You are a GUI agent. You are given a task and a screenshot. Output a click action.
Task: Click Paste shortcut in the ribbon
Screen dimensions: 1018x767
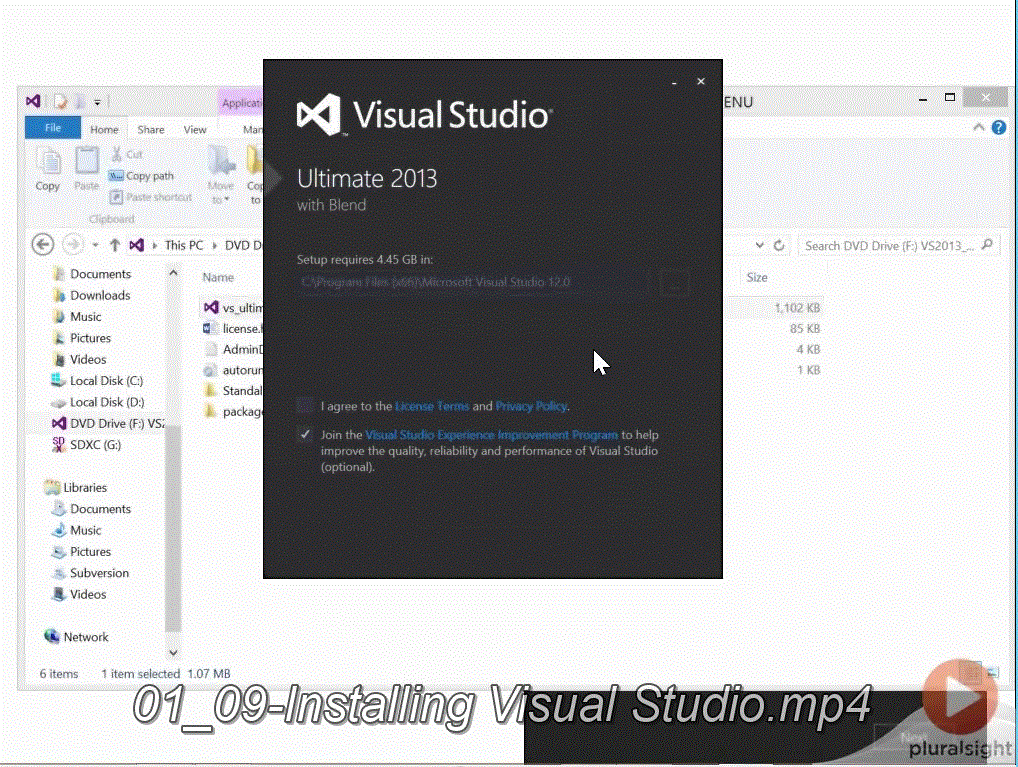tap(151, 197)
